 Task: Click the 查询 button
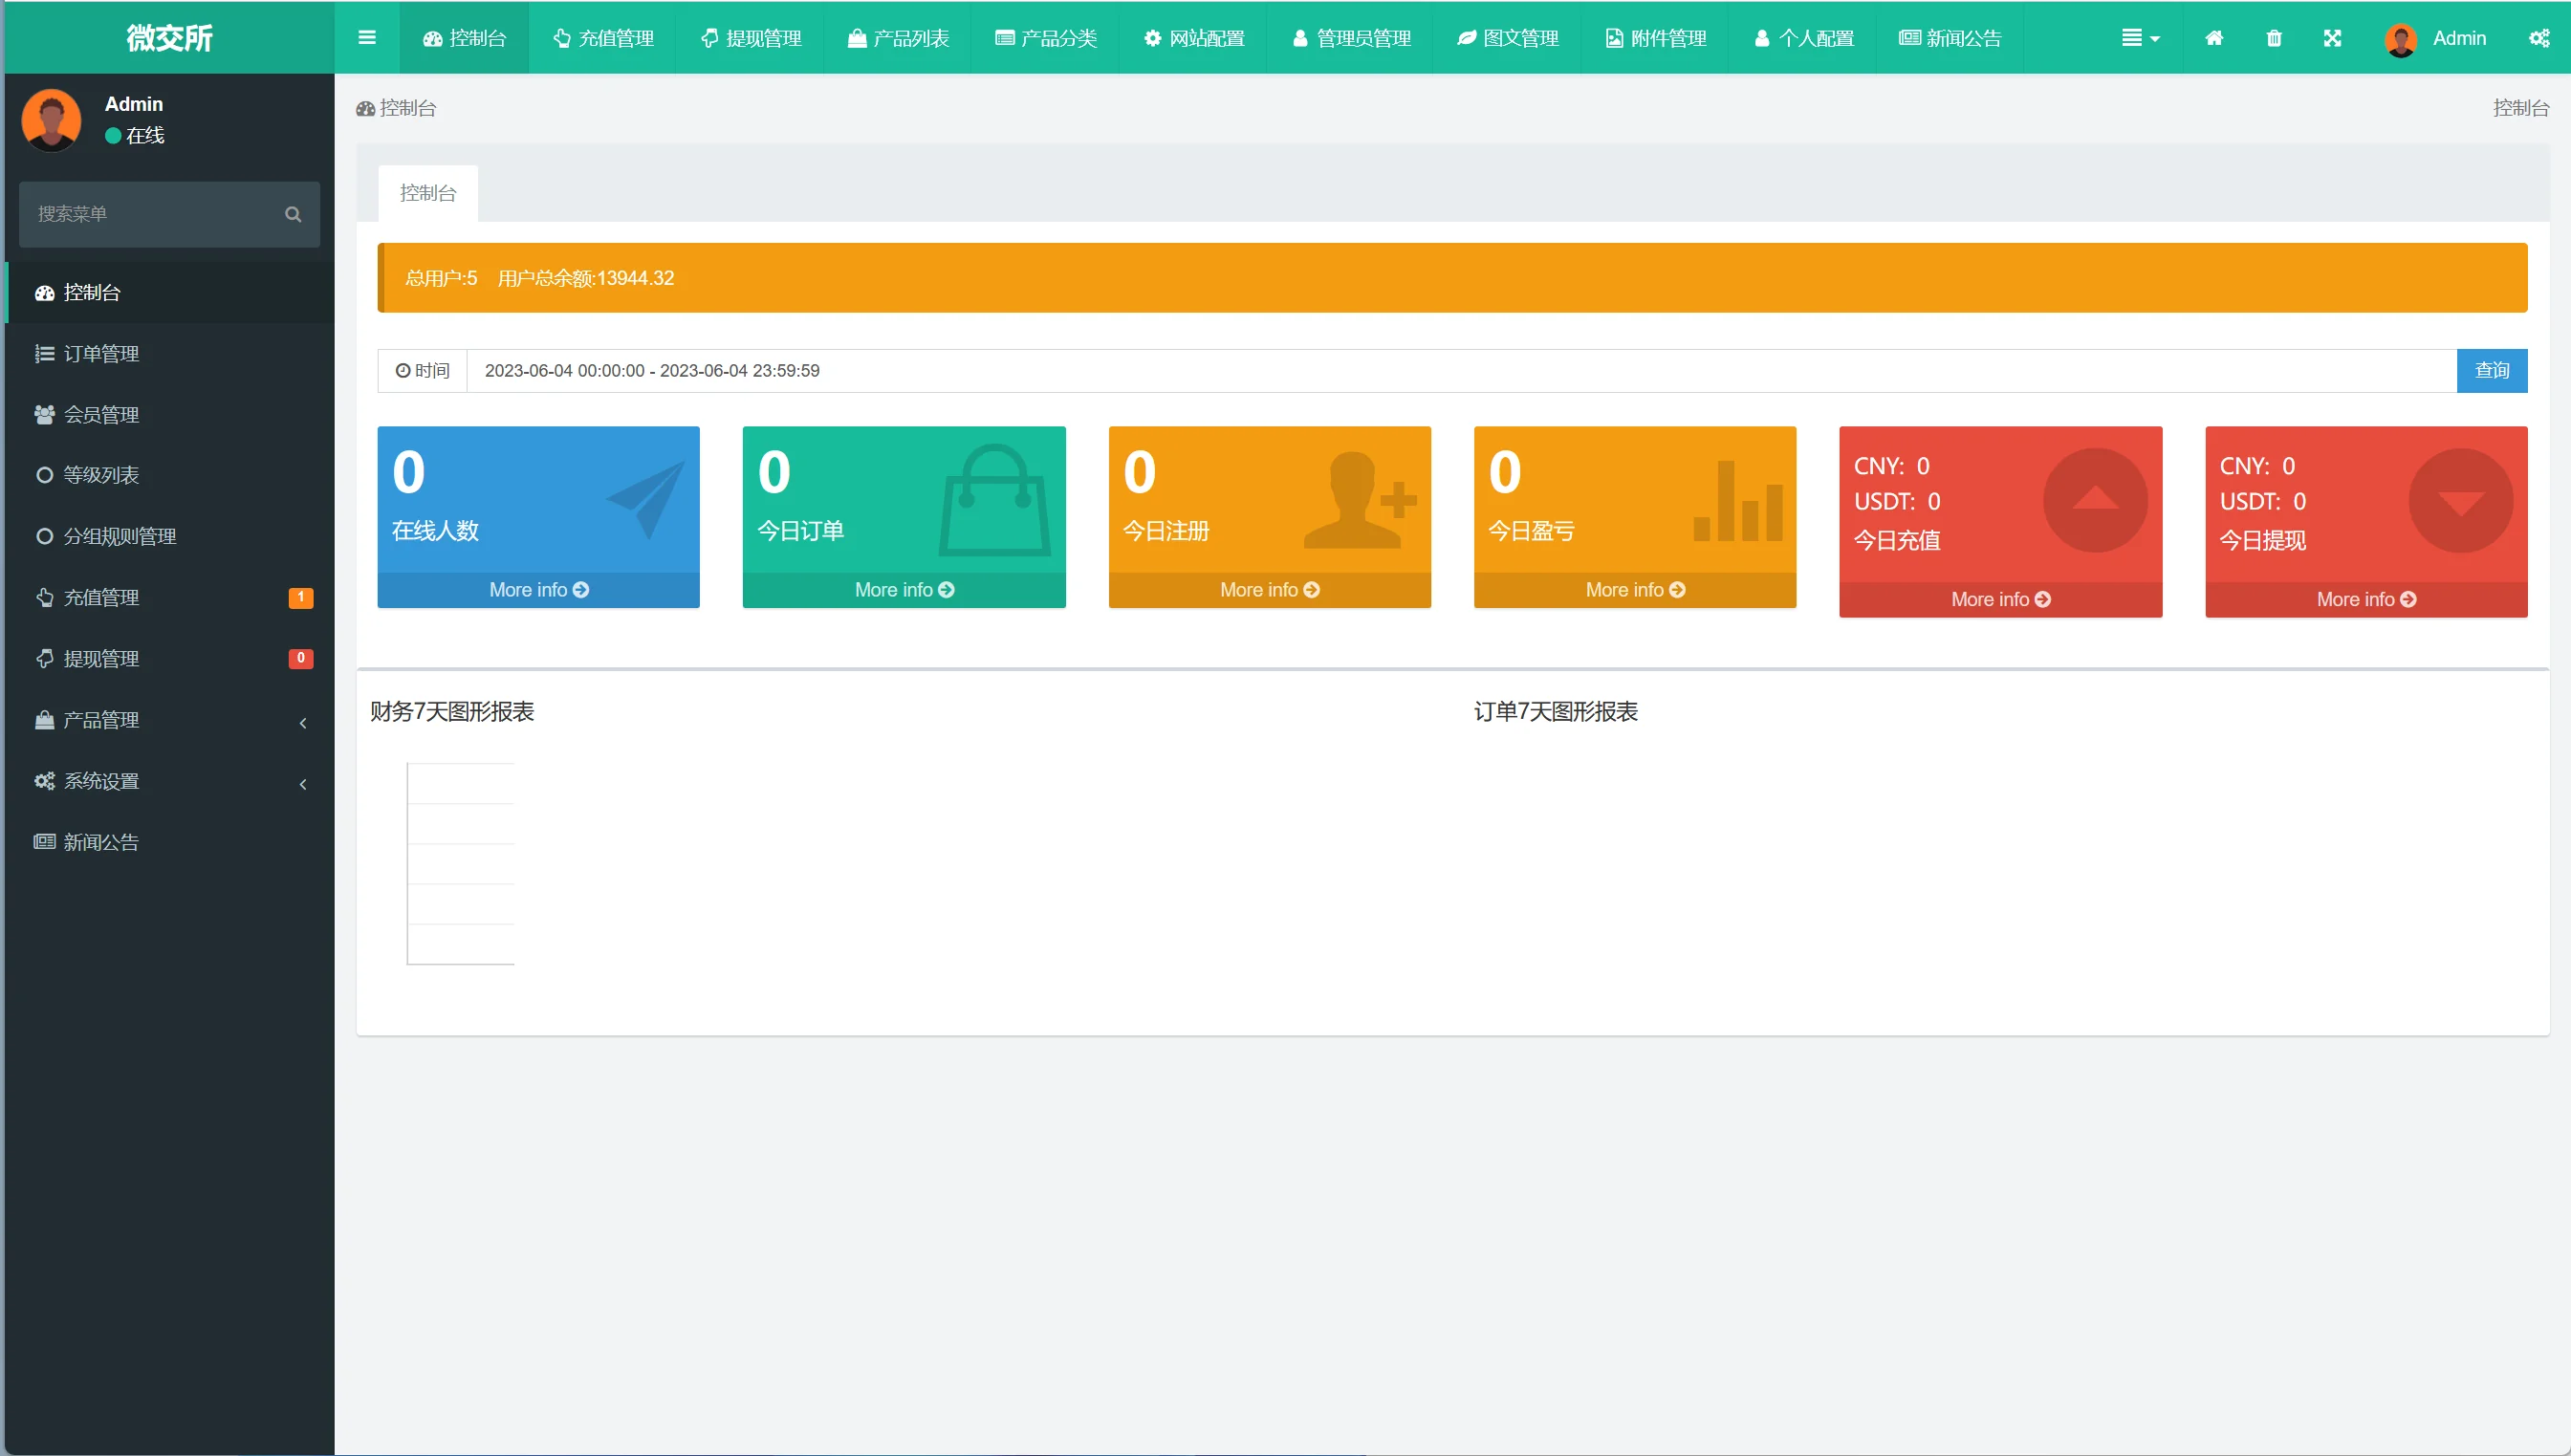pyautogui.click(x=2491, y=371)
